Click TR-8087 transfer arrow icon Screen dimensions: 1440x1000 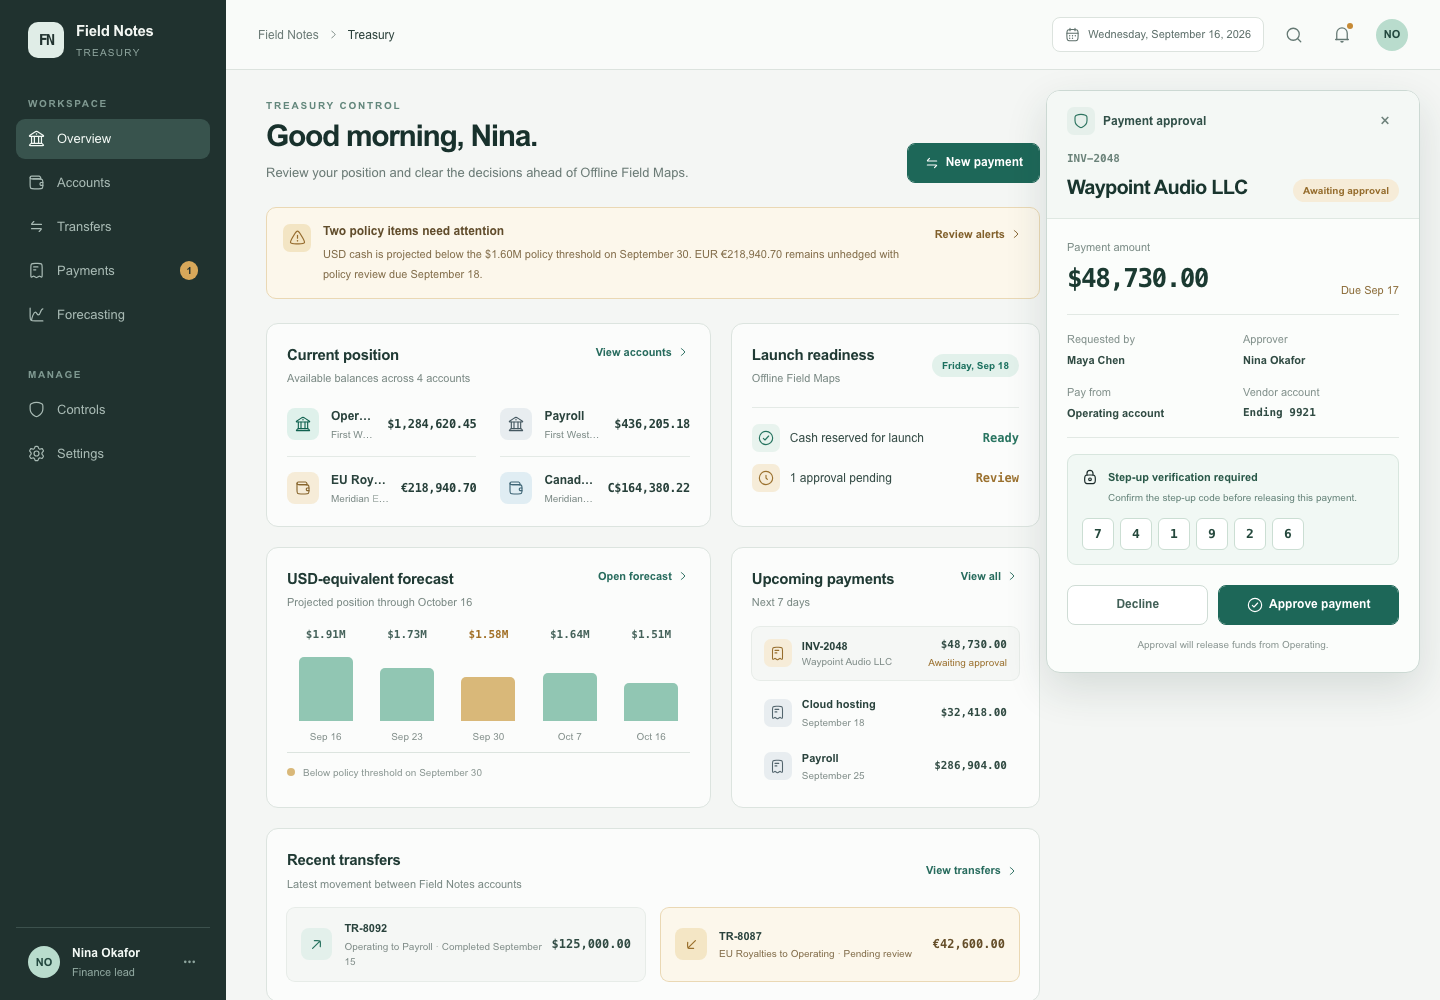tap(691, 944)
